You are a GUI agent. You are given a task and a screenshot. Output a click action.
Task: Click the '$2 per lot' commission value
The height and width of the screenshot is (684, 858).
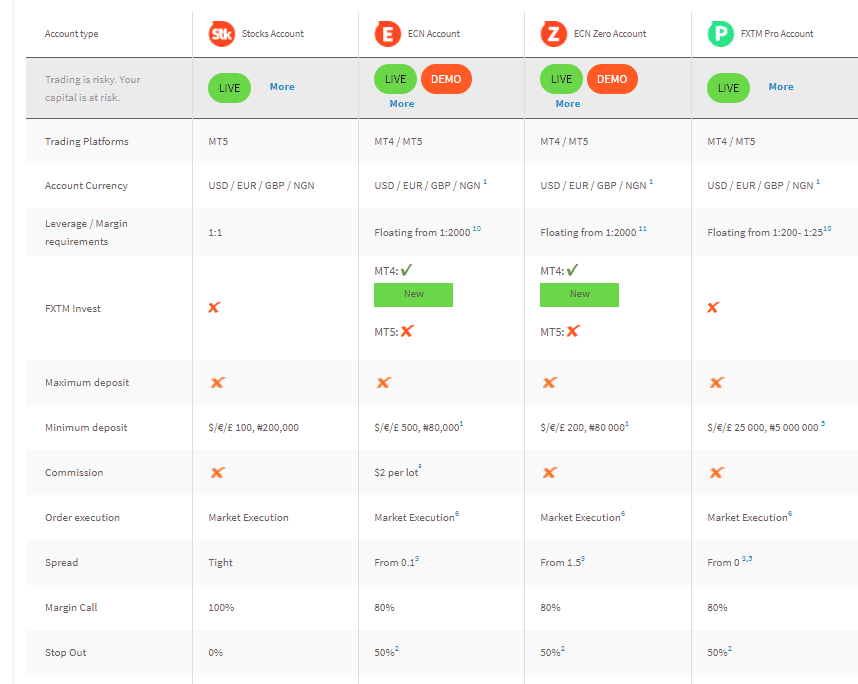tap(396, 472)
